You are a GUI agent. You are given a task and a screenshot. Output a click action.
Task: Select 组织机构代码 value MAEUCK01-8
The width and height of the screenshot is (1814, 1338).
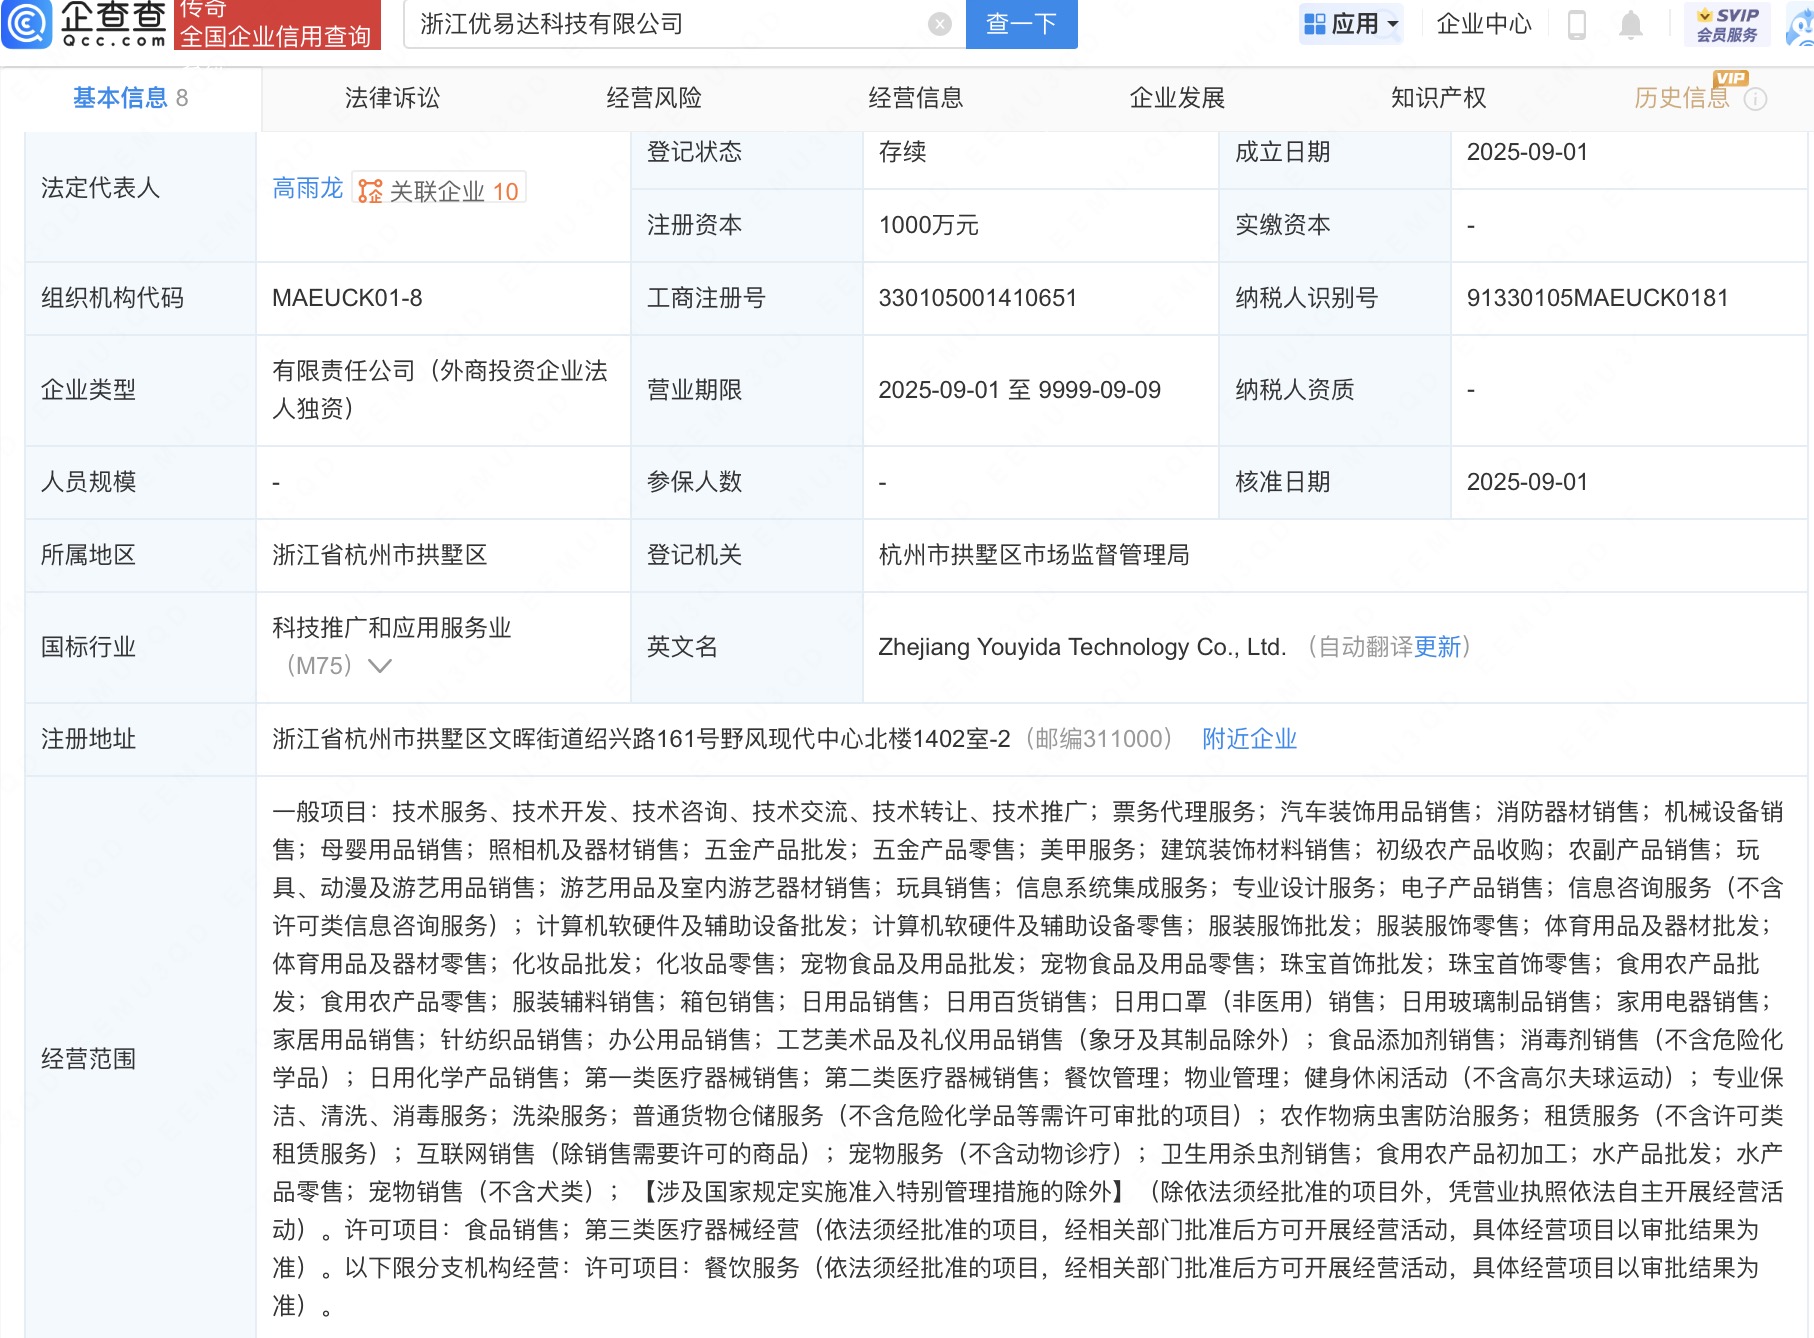(x=347, y=298)
